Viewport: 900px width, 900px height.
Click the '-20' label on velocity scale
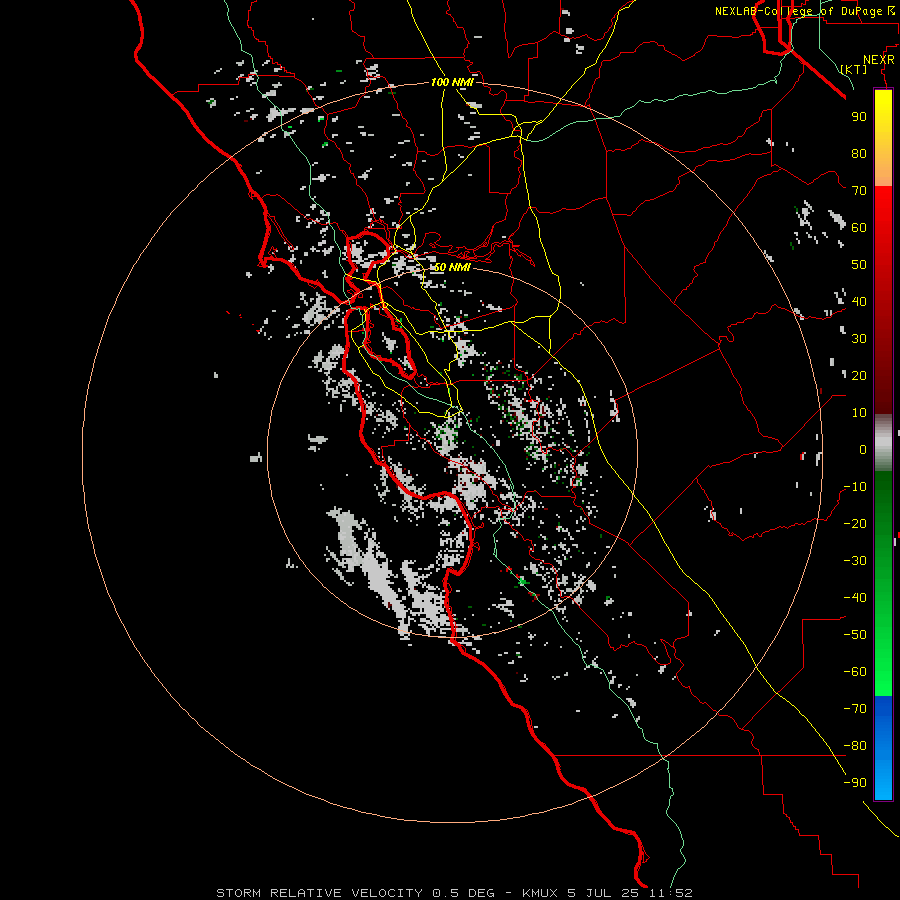pyautogui.click(x=855, y=524)
